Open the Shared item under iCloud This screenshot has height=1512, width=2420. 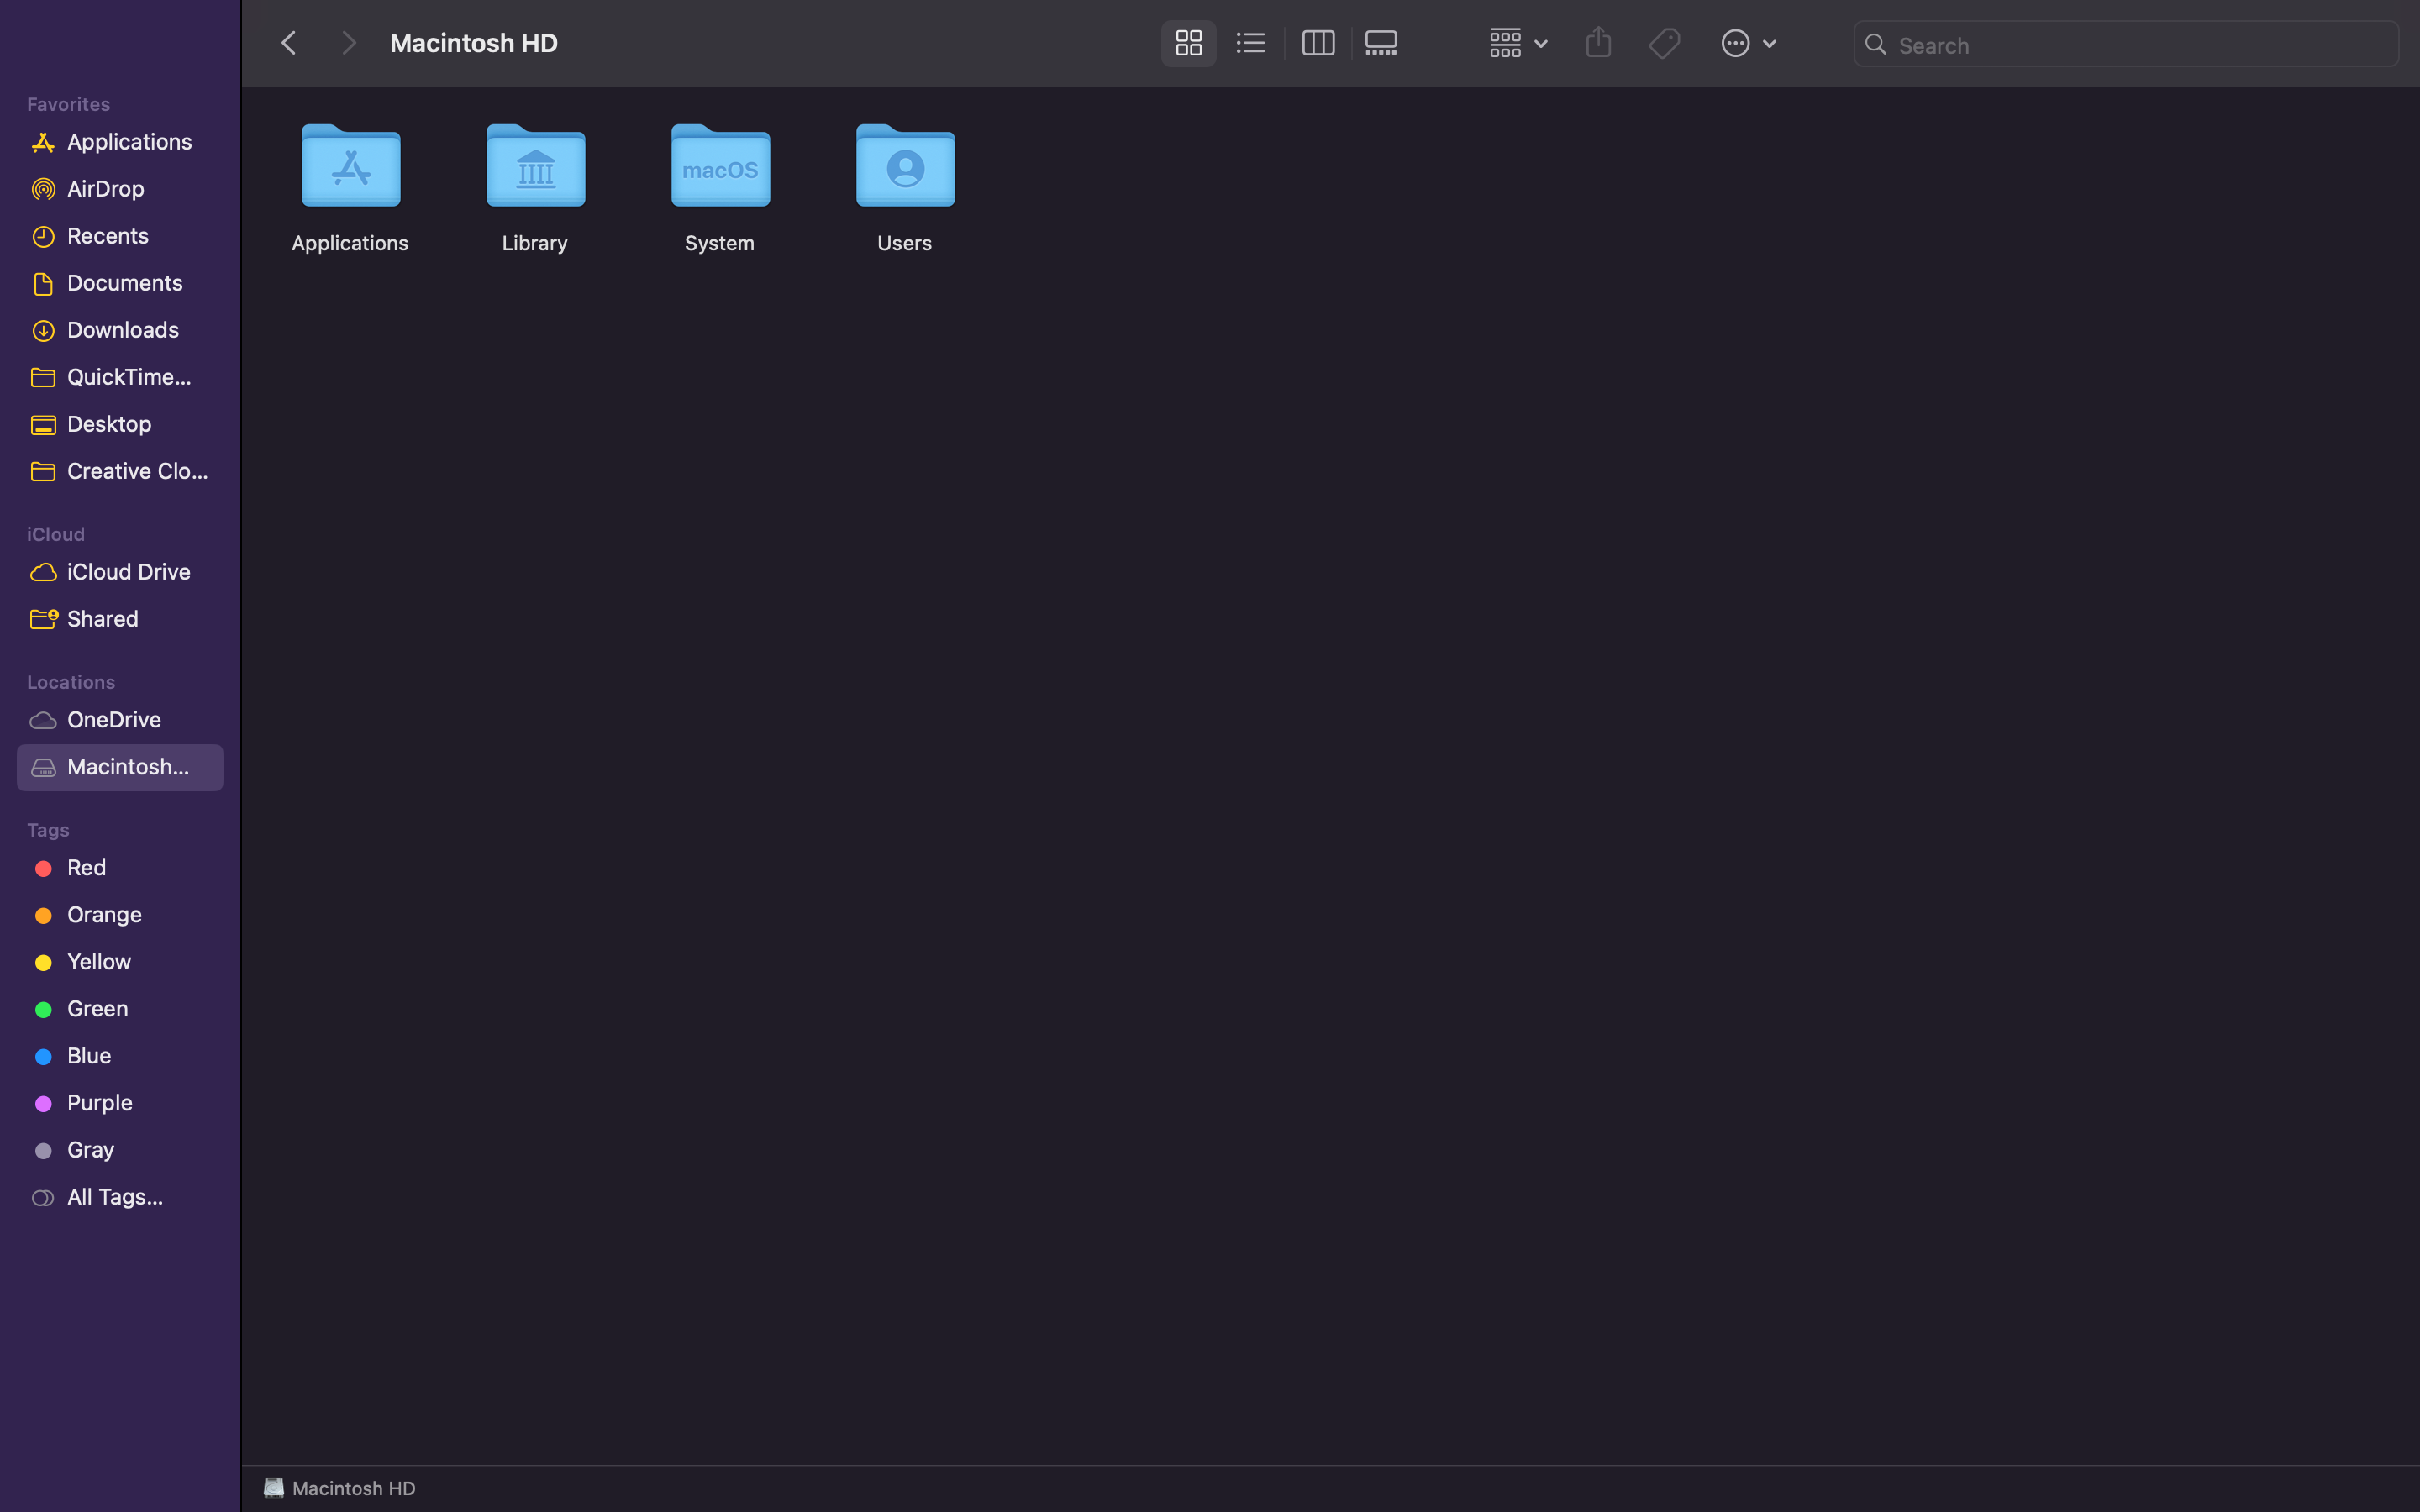point(120,619)
